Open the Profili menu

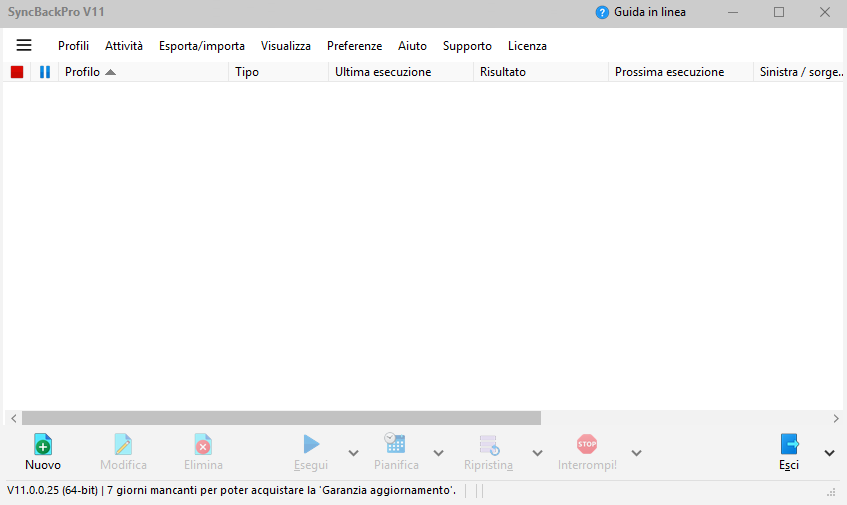coord(73,46)
